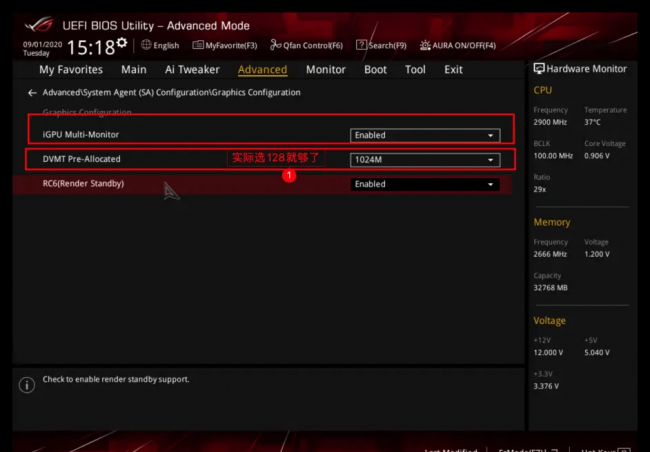Click the +12V 12.000 V reading
Screen dimensions: 650x452
point(548,353)
